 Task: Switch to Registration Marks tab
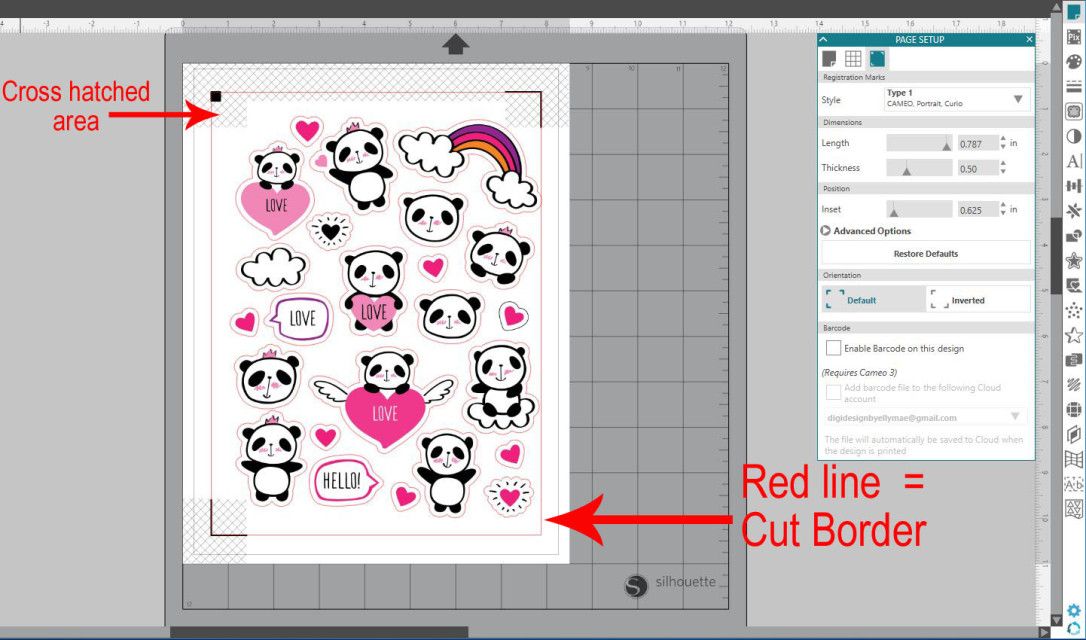coord(878,58)
